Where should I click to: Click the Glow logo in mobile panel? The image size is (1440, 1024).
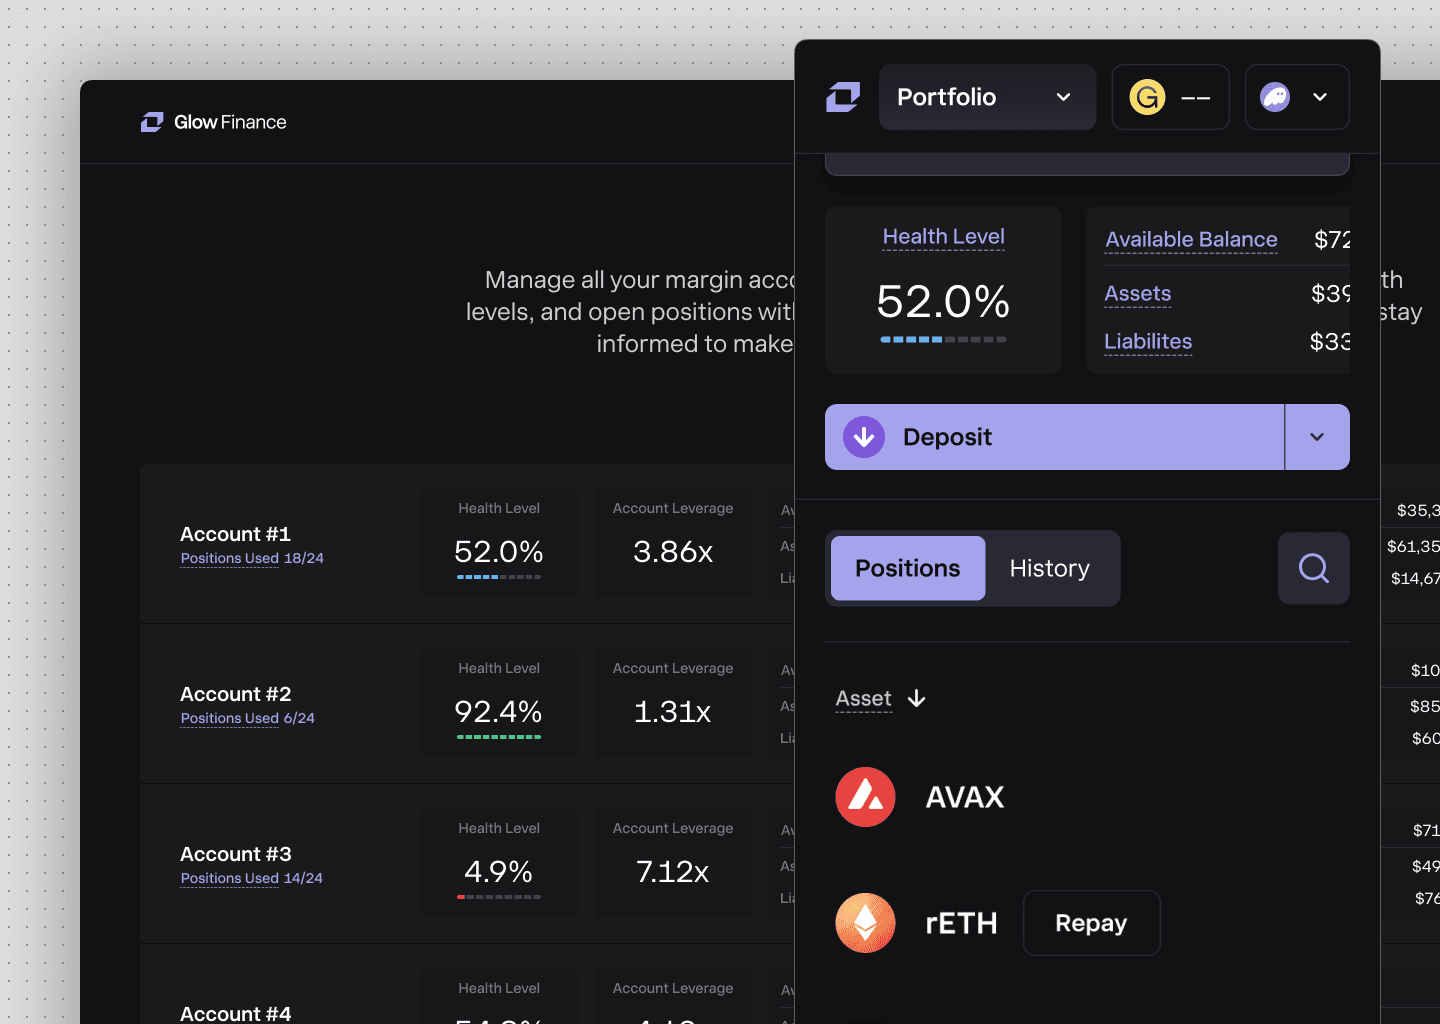click(x=843, y=97)
